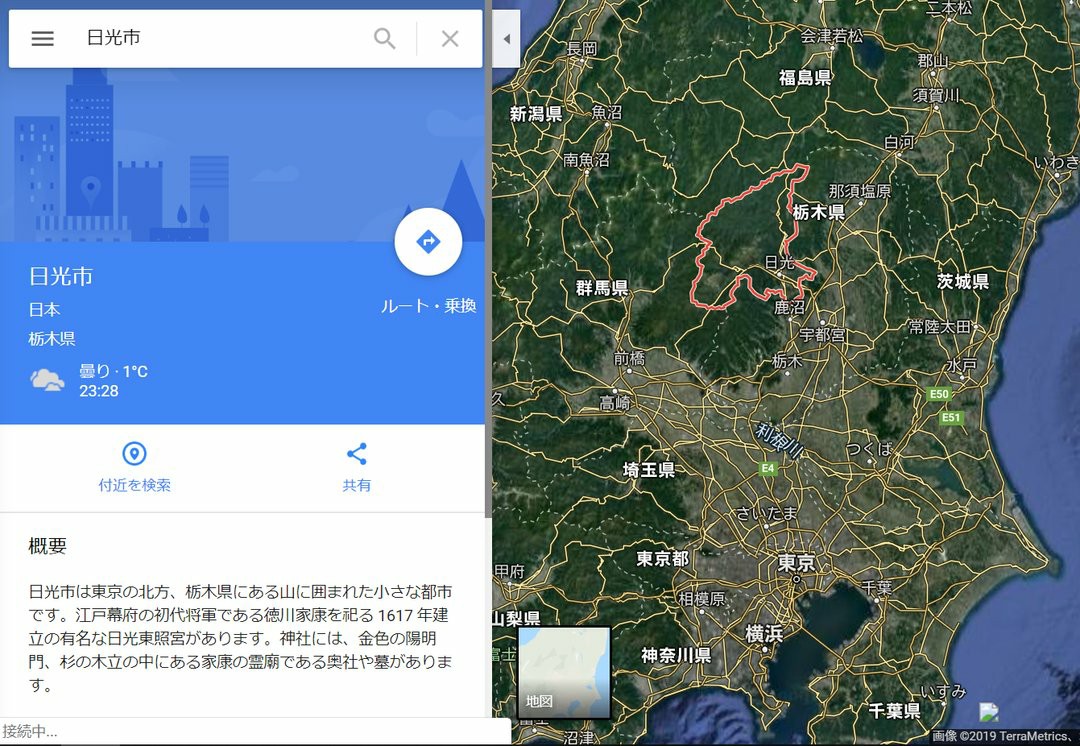Select the 日光 place label inside boundary

click(x=780, y=262)
